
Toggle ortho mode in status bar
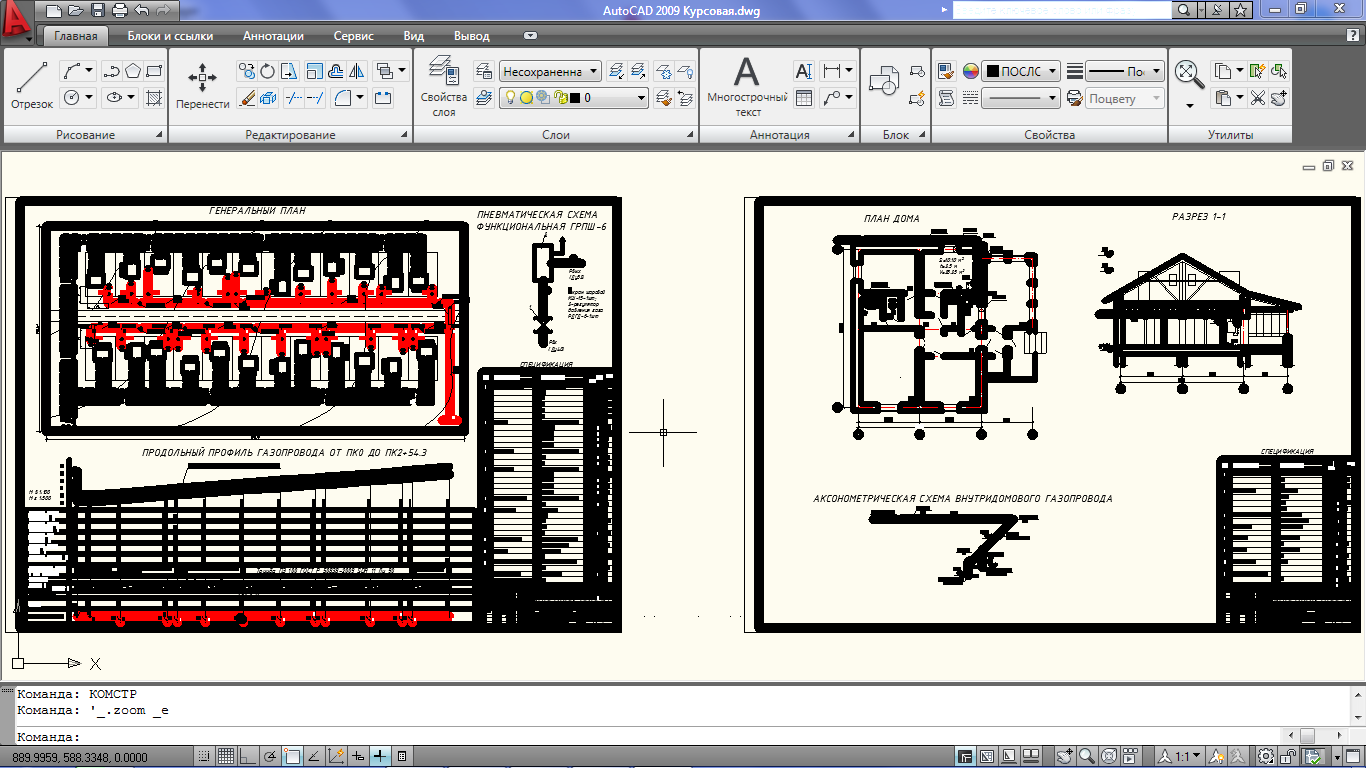[248, 756]
